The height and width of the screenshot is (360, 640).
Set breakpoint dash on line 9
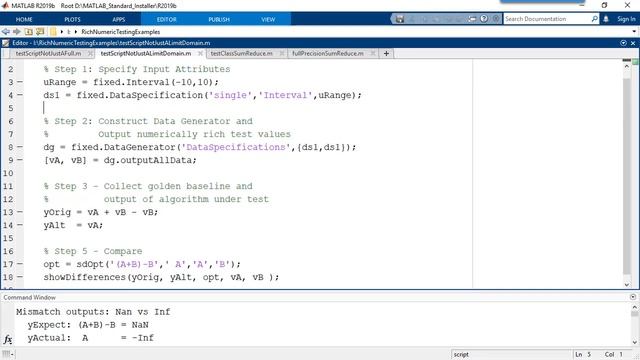[x=20, y=160]
